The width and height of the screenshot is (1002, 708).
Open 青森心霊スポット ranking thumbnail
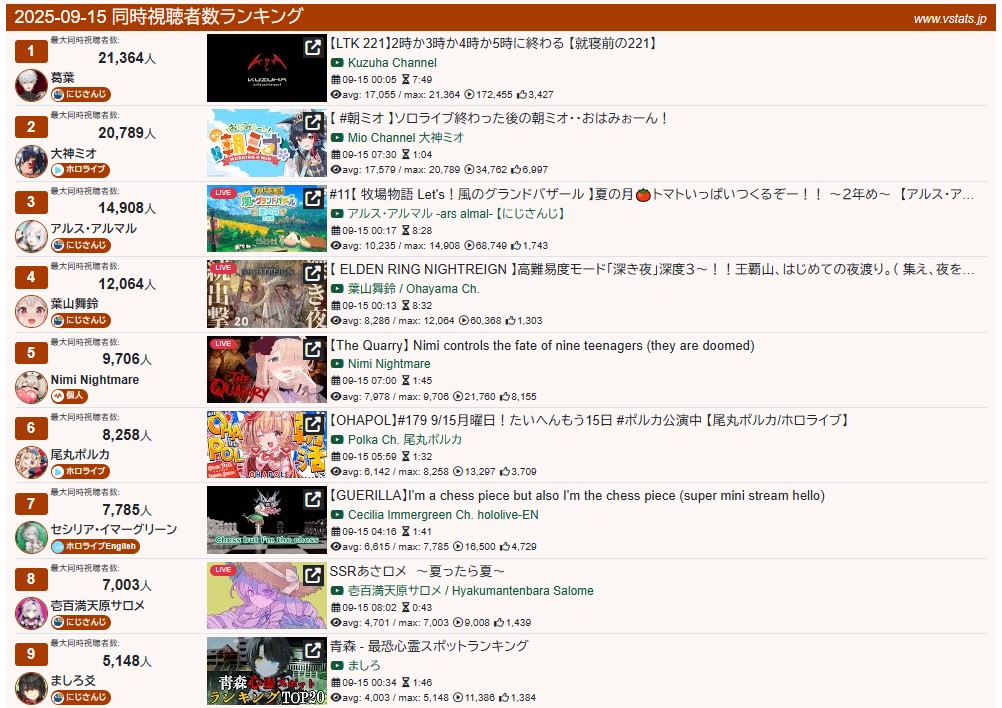266,671
